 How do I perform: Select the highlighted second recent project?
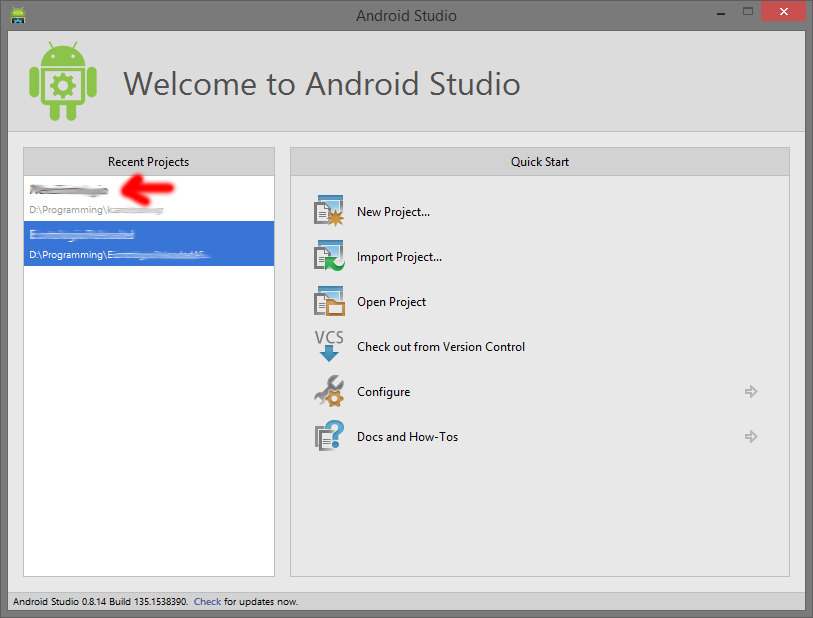149,244
